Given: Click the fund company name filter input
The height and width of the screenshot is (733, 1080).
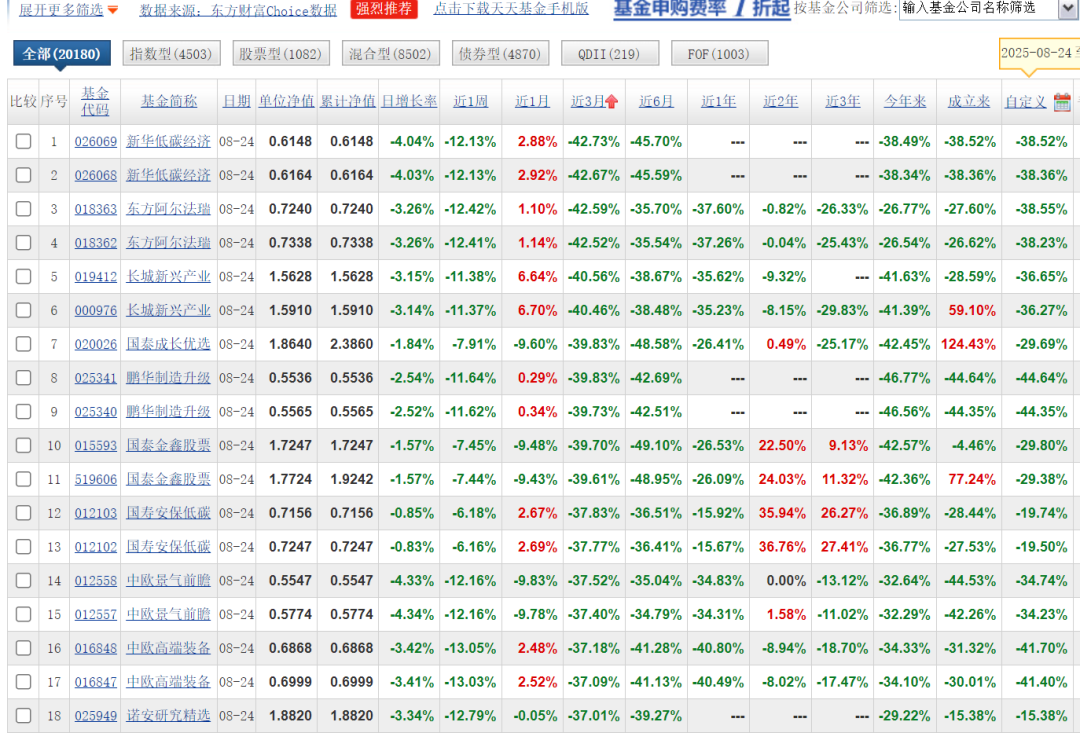Looking at the screenshot, I should (x=978, y=8).
